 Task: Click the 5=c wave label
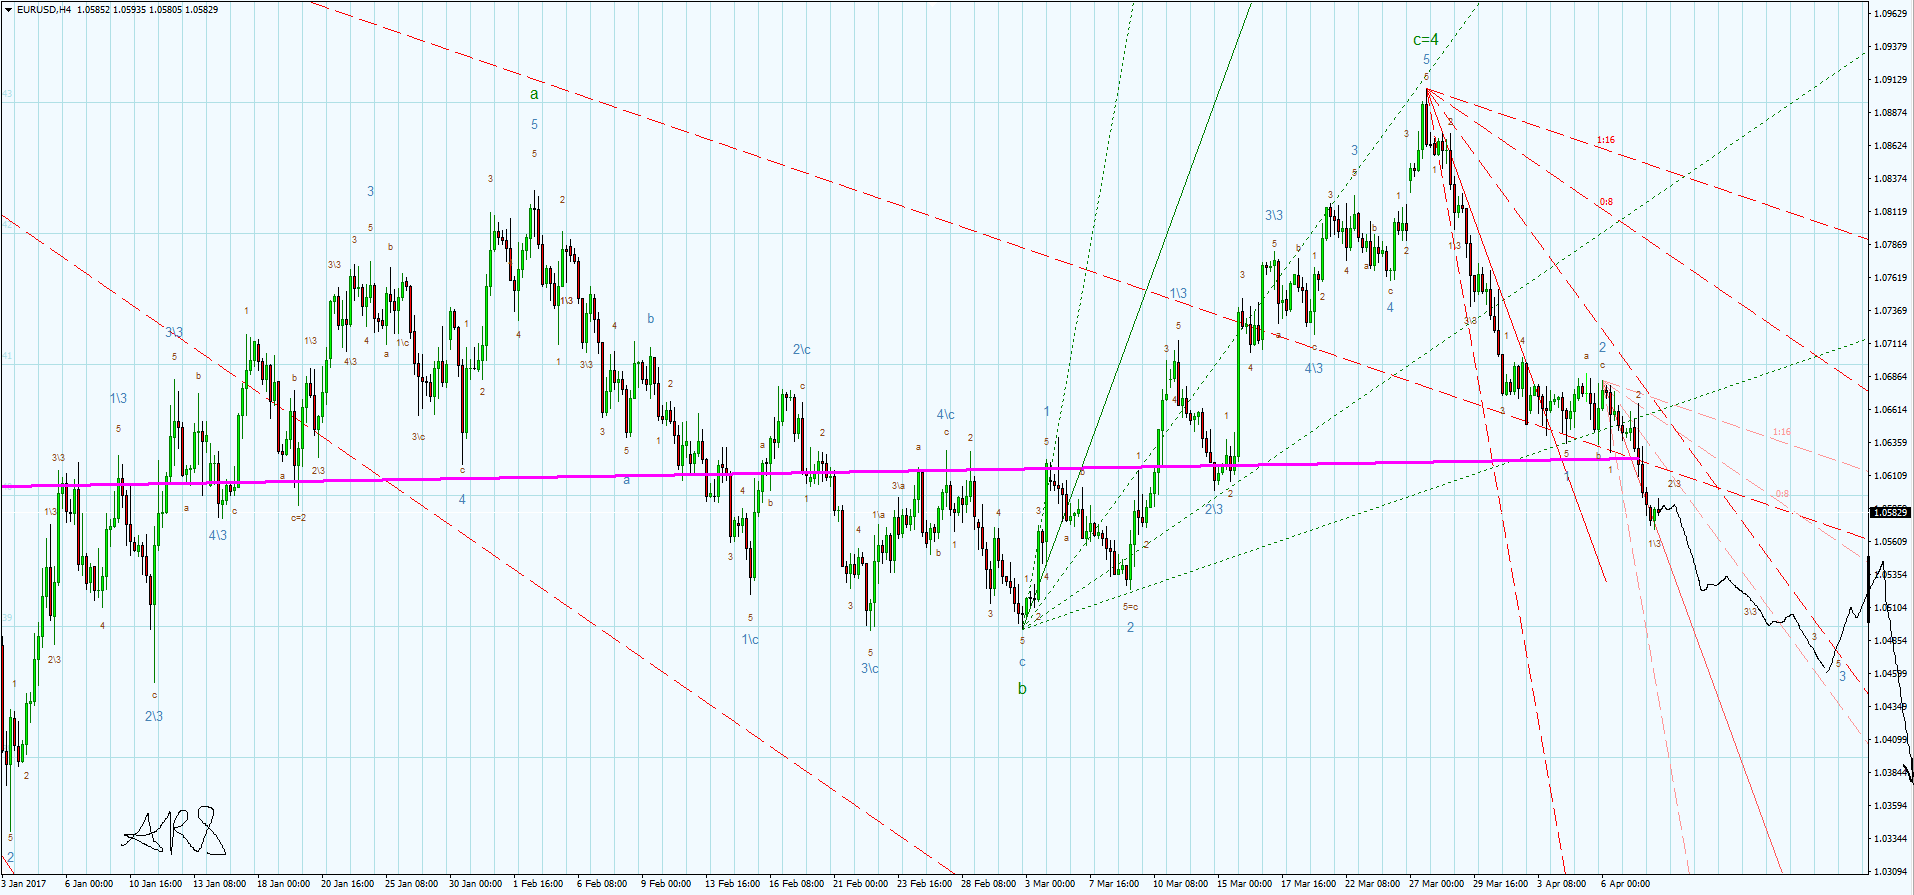pyautogui.click(x=1130, y=606)
